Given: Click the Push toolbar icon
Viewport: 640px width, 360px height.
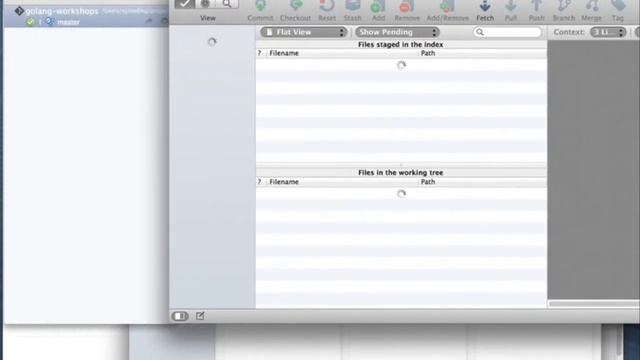Looking at the screenshot, I should pos(536,6).
